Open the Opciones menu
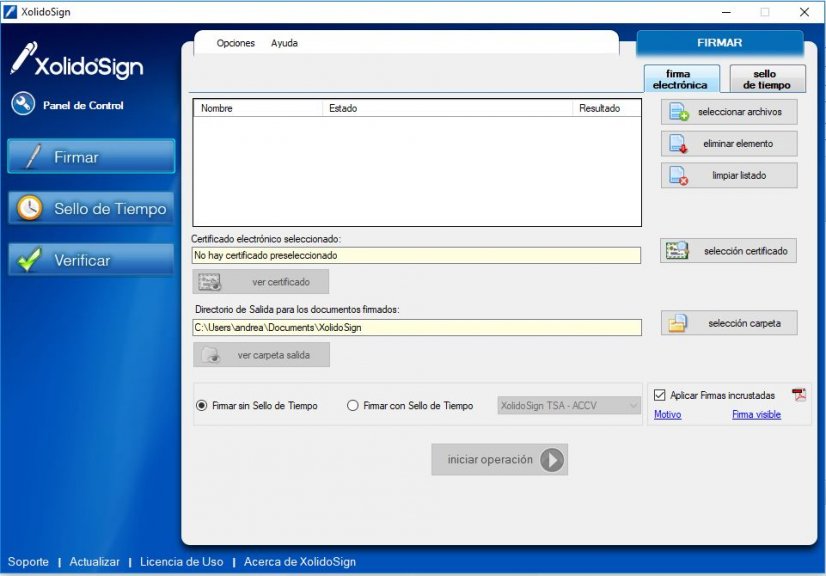Image resolution: width=826 pixels, height=576 pixels. (x=235, y=43)
